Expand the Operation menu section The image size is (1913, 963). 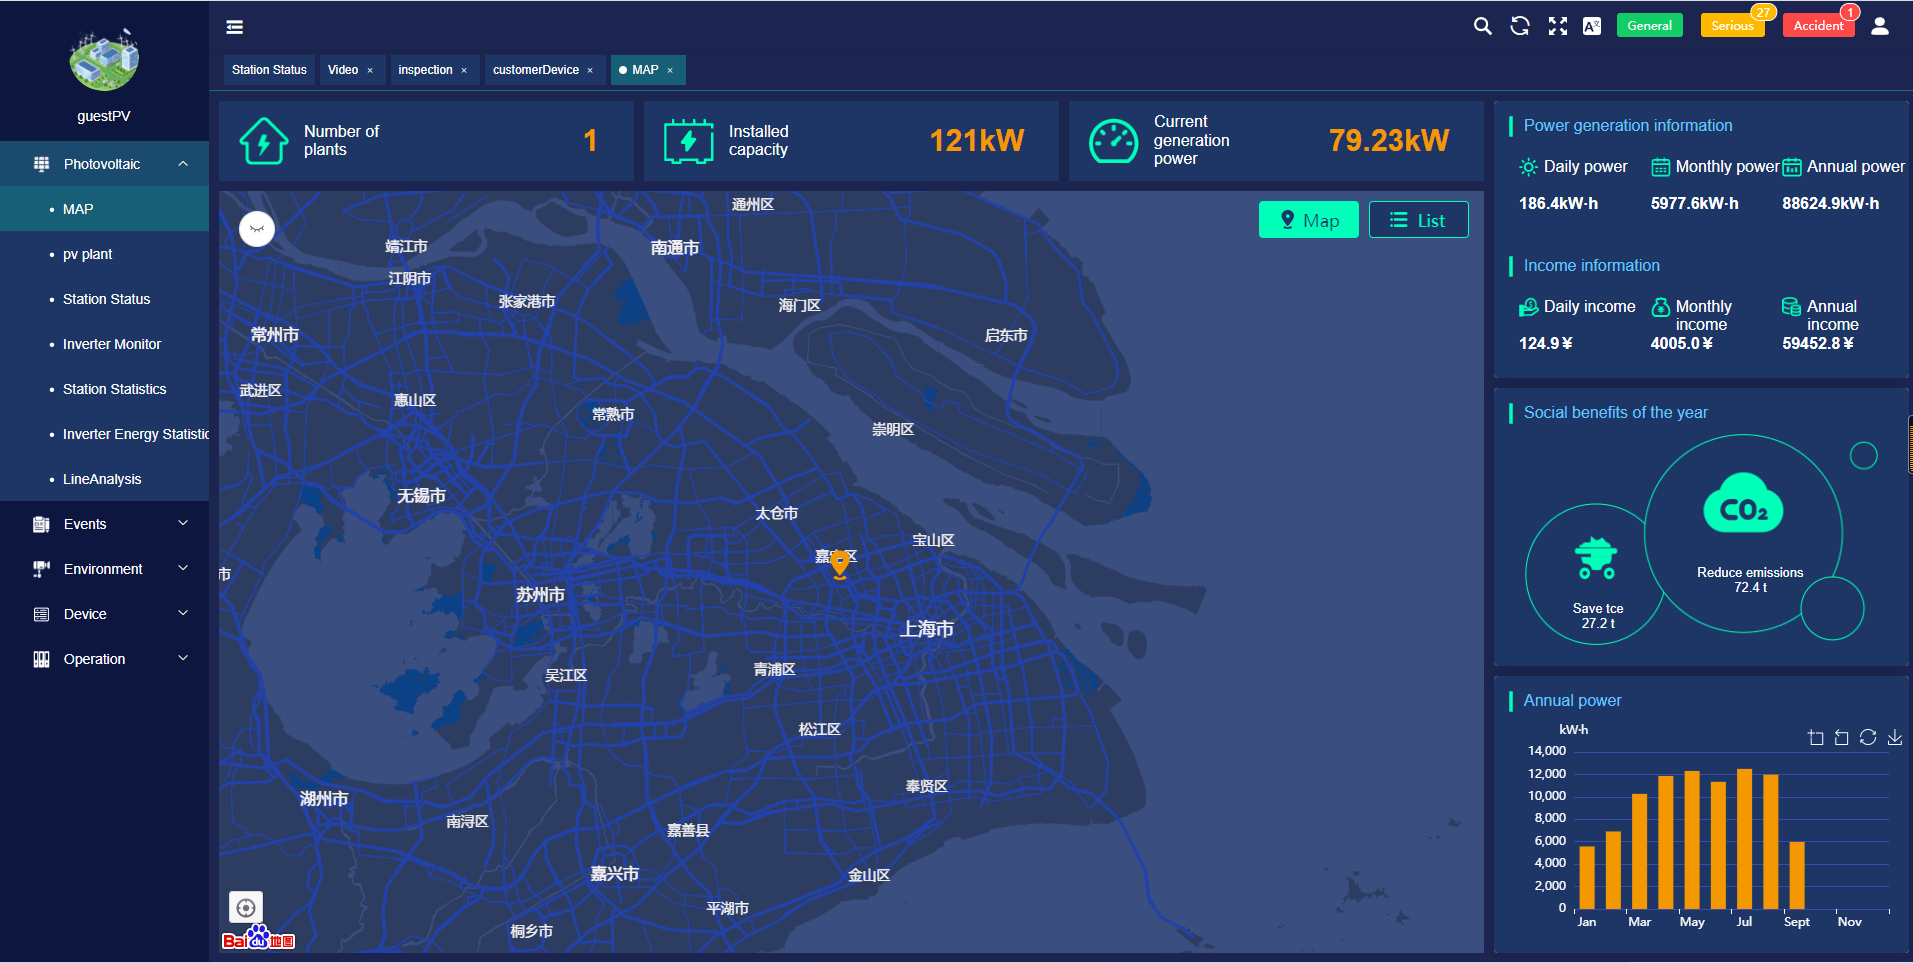183,658
